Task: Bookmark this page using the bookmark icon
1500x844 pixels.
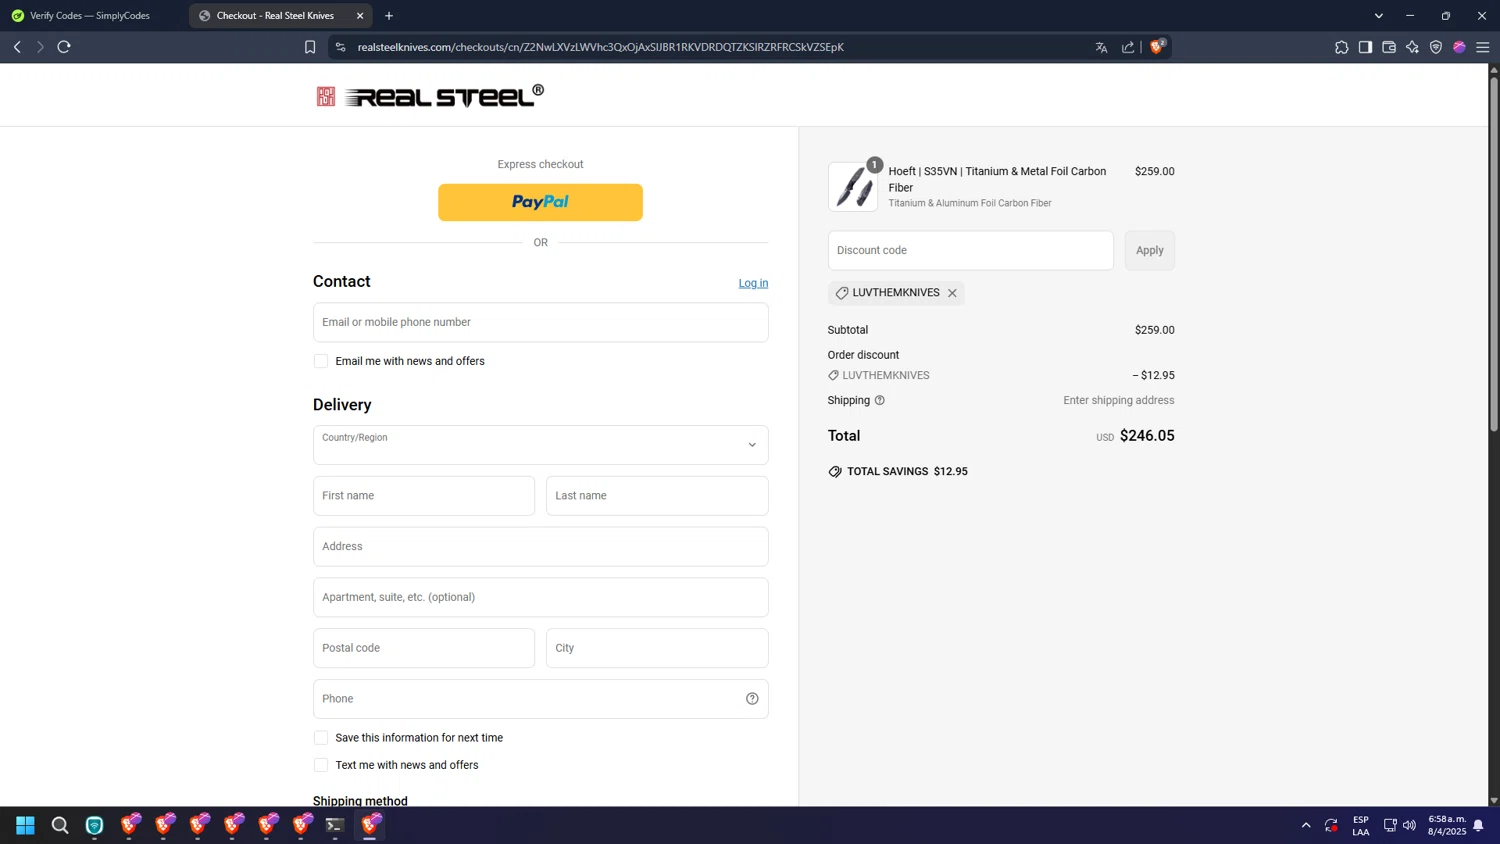Action: (x=310, y=47)
